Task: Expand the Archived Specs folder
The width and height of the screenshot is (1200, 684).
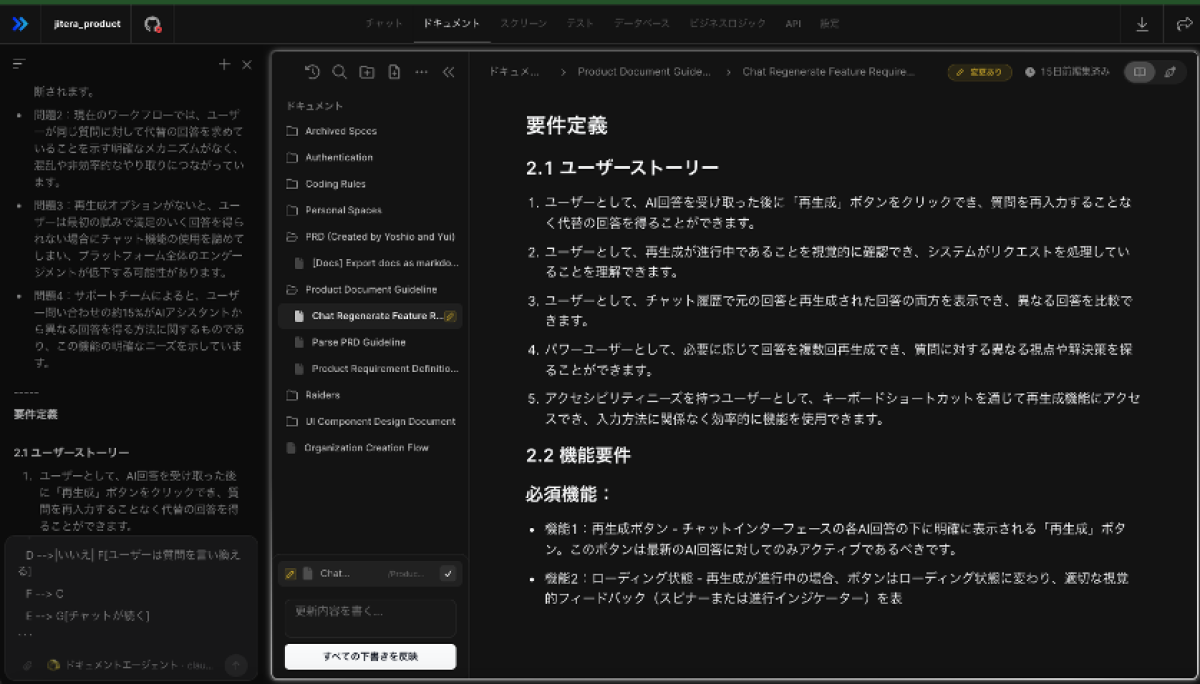Action: [x=340, y=131]
